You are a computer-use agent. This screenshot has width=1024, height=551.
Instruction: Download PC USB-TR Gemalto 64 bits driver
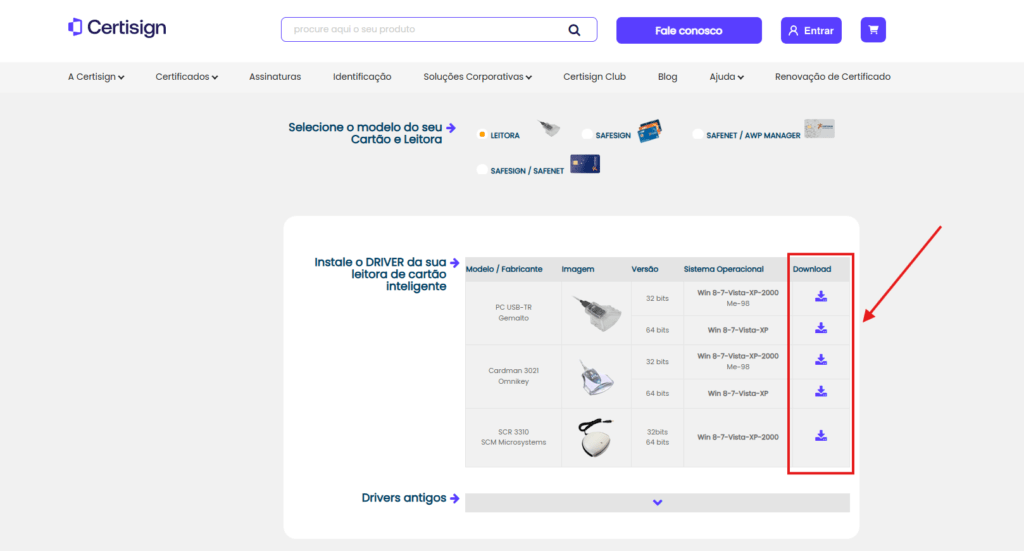821,328
